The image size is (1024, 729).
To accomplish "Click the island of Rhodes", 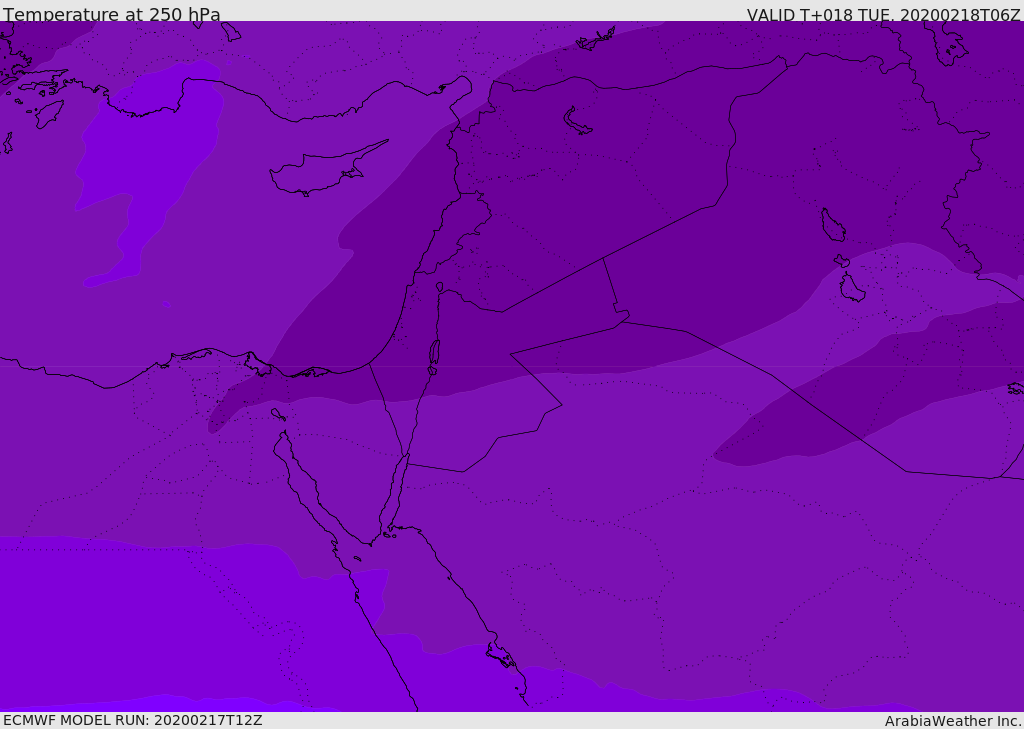I will point(49,114).
